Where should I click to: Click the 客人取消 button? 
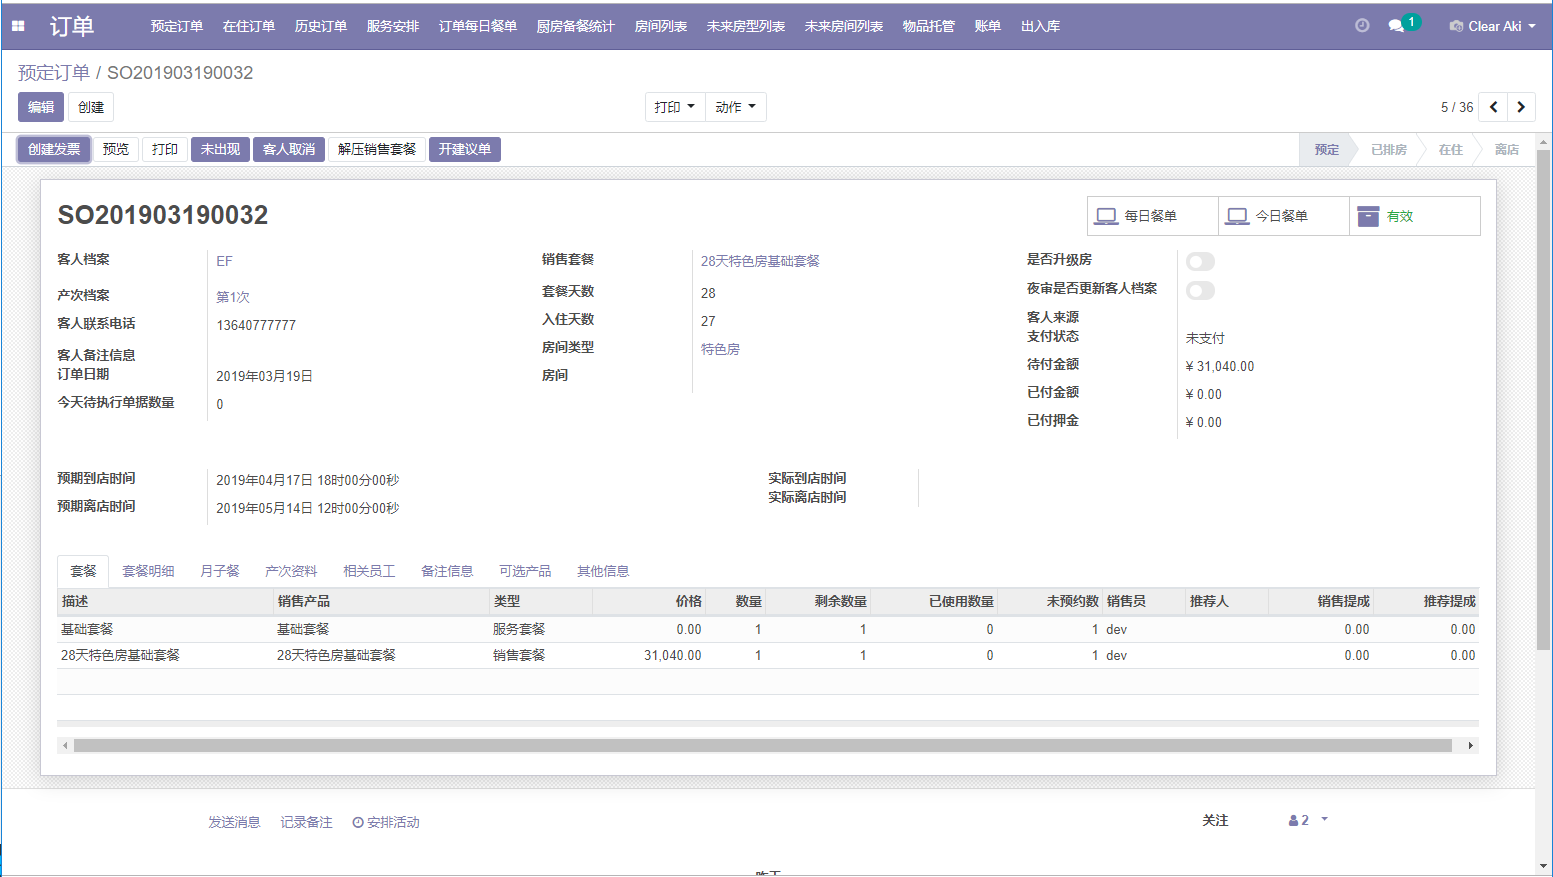coord(289,149)
